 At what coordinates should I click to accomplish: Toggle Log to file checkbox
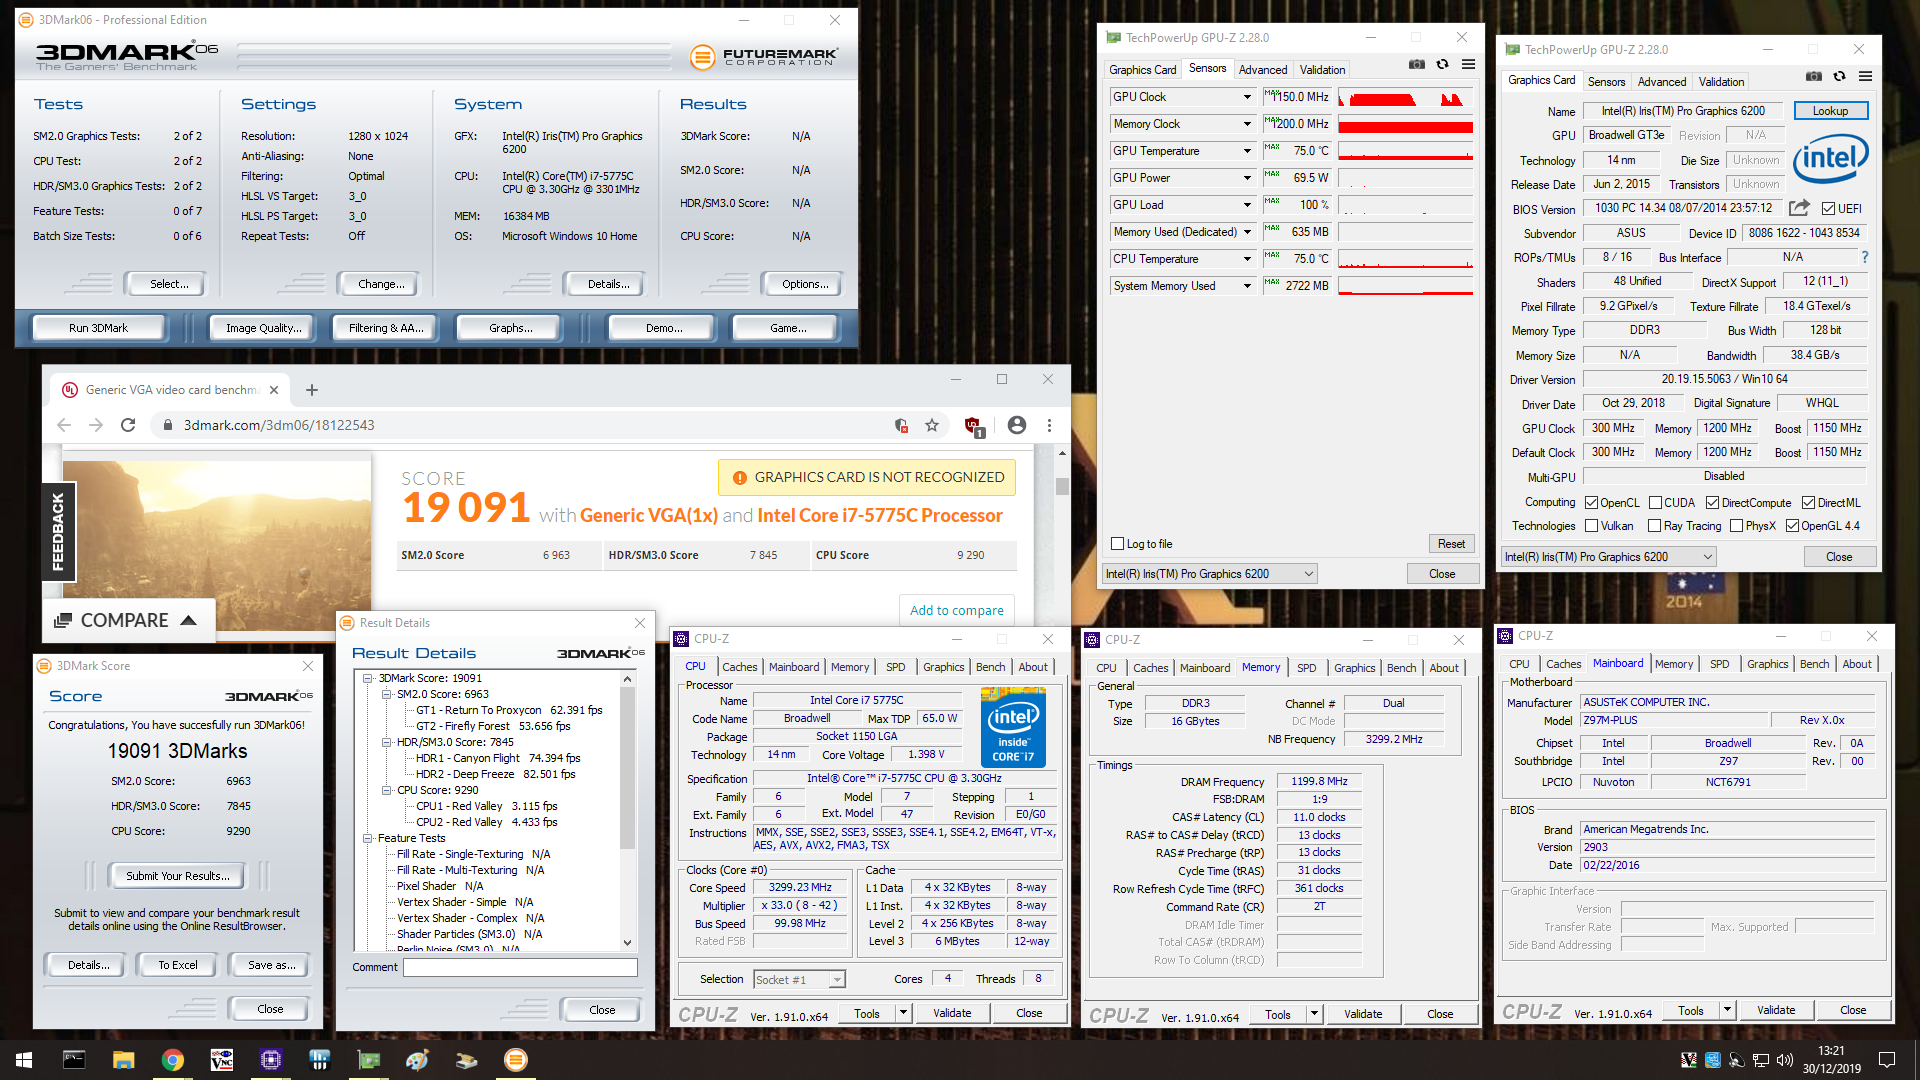coord(1118,544)
